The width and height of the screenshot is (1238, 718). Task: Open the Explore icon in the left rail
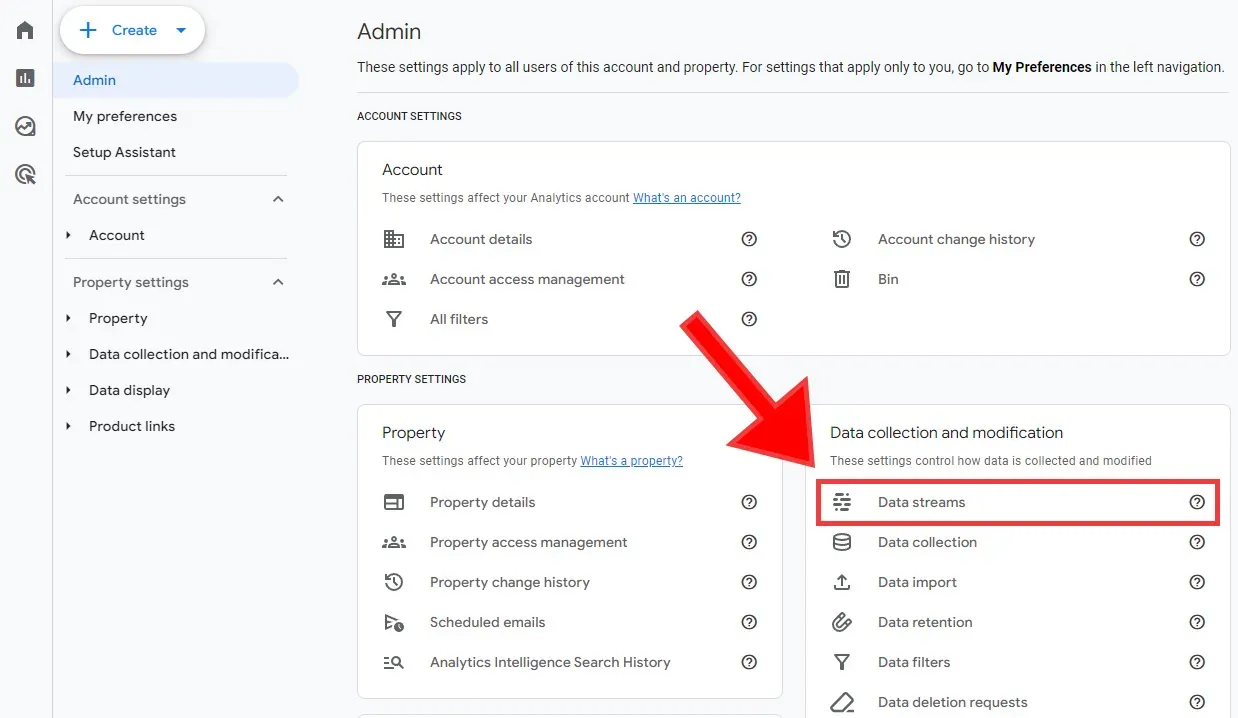25,126
